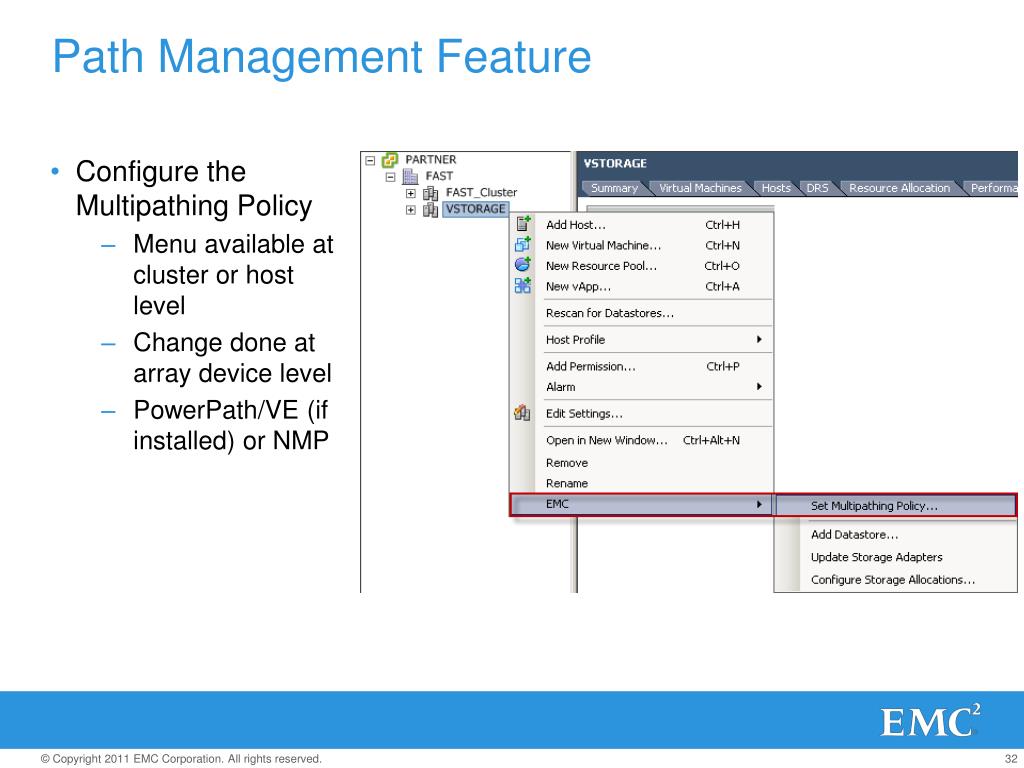Viewport: 1024px width, 768px height.
Task: Click the PARTNER vCenter server icon
Action: coord(390,159)
